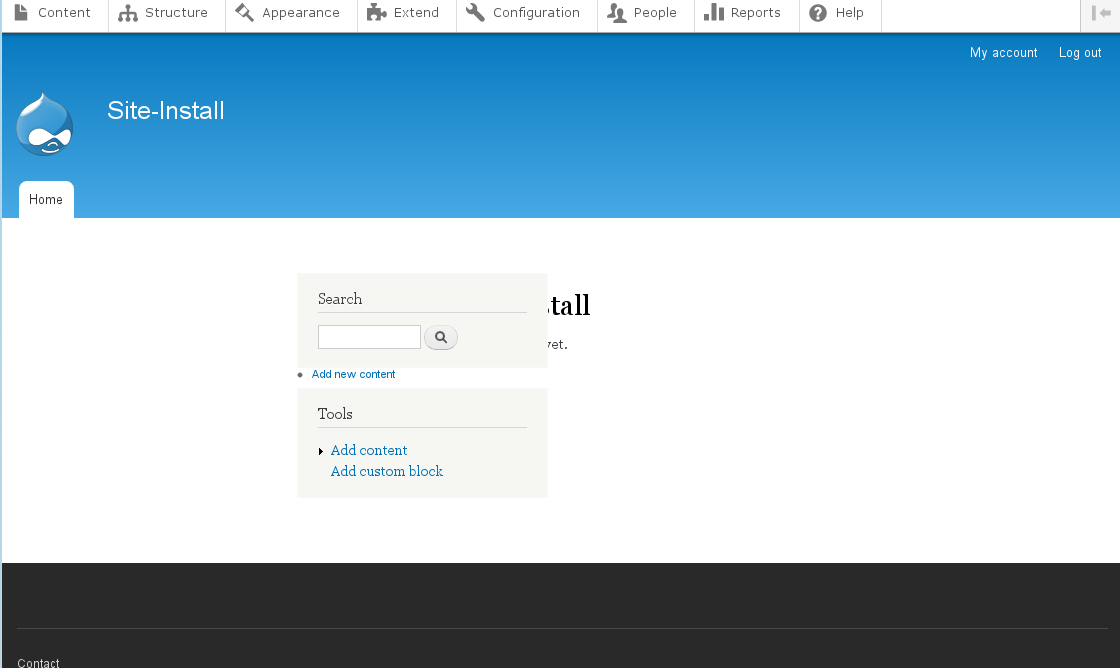Click the People silhouette icon
Image resolution: width=1120 pixels, height=668 pixels.
coord(616,12)
